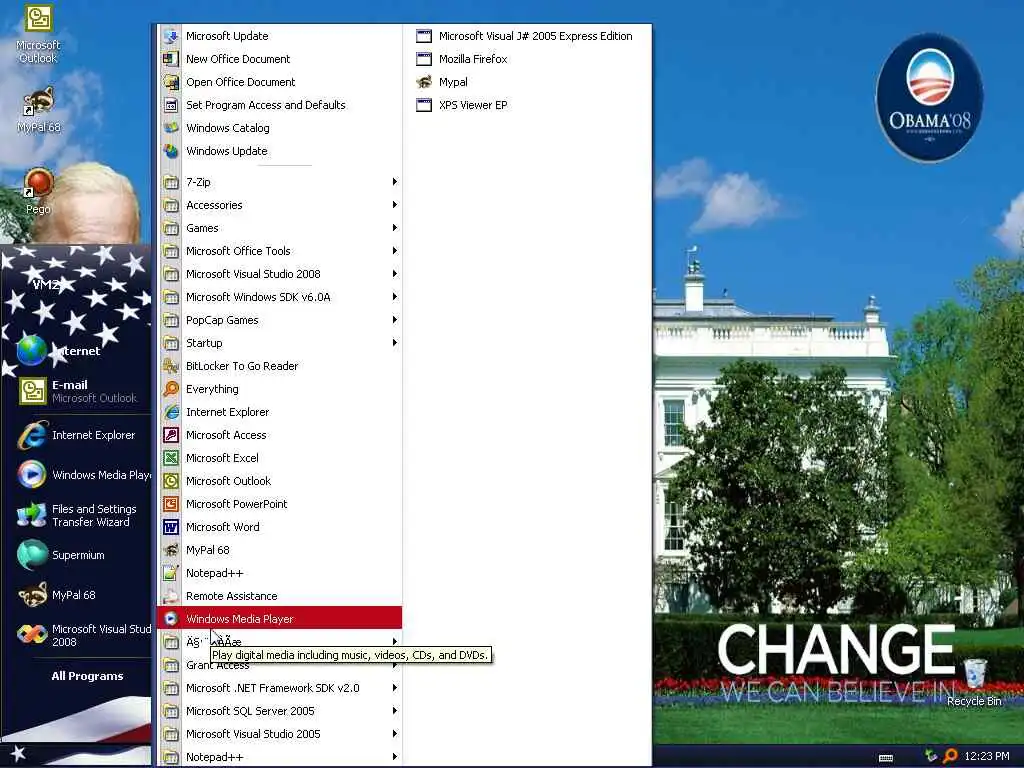Expand Microsoft Visual Studio 2005 folder
The width and height of the screenshot is (1024, 768).
(x=280, y=734)
